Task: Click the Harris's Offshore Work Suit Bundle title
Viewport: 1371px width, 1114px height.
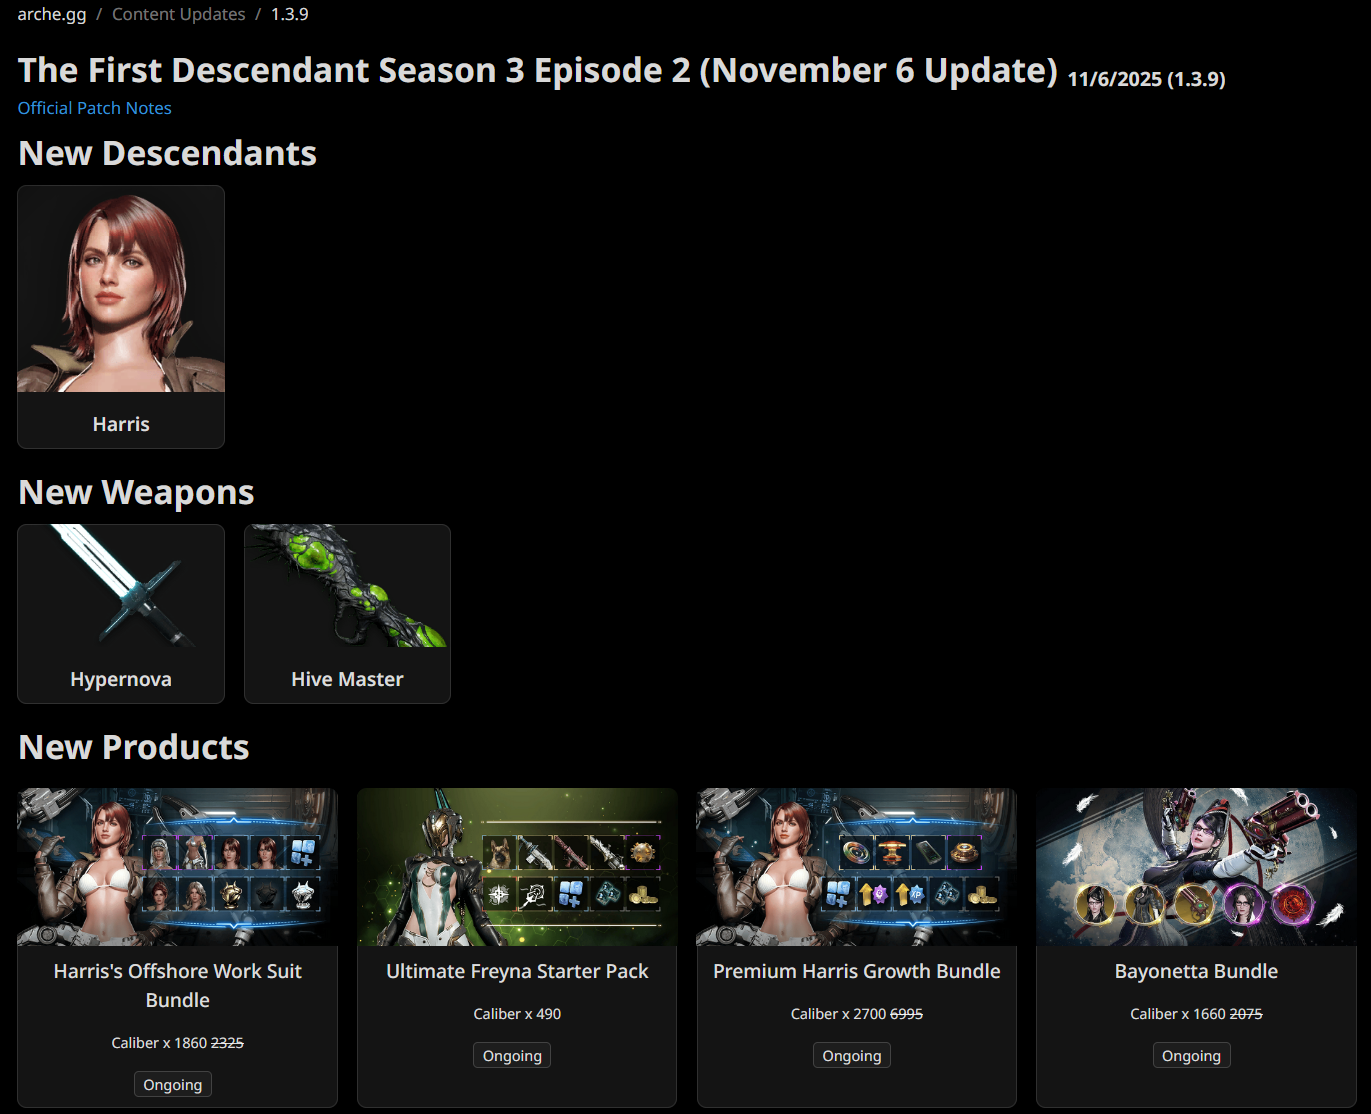Action: [177, 986]
